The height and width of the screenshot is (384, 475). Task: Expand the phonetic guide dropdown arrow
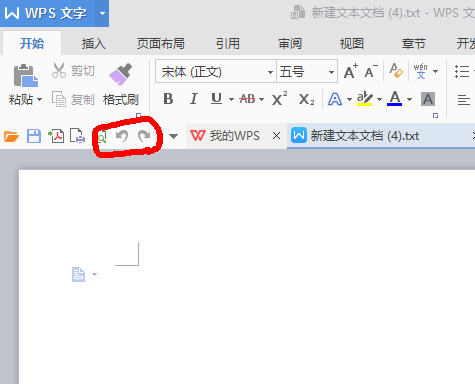click(435, 71)
